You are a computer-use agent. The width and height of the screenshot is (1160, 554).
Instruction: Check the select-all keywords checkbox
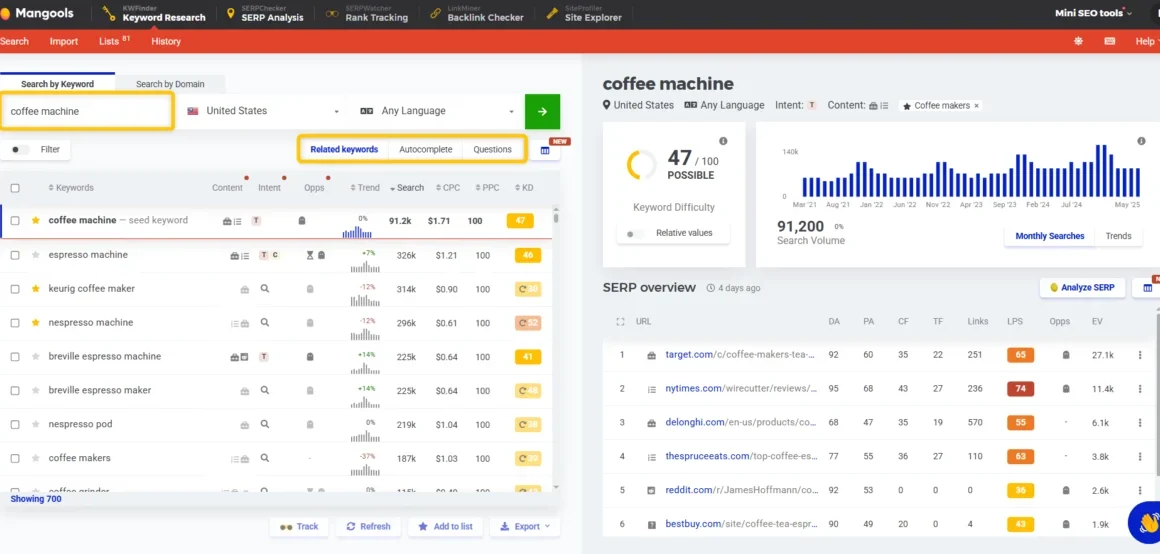(x=15, y=188)
